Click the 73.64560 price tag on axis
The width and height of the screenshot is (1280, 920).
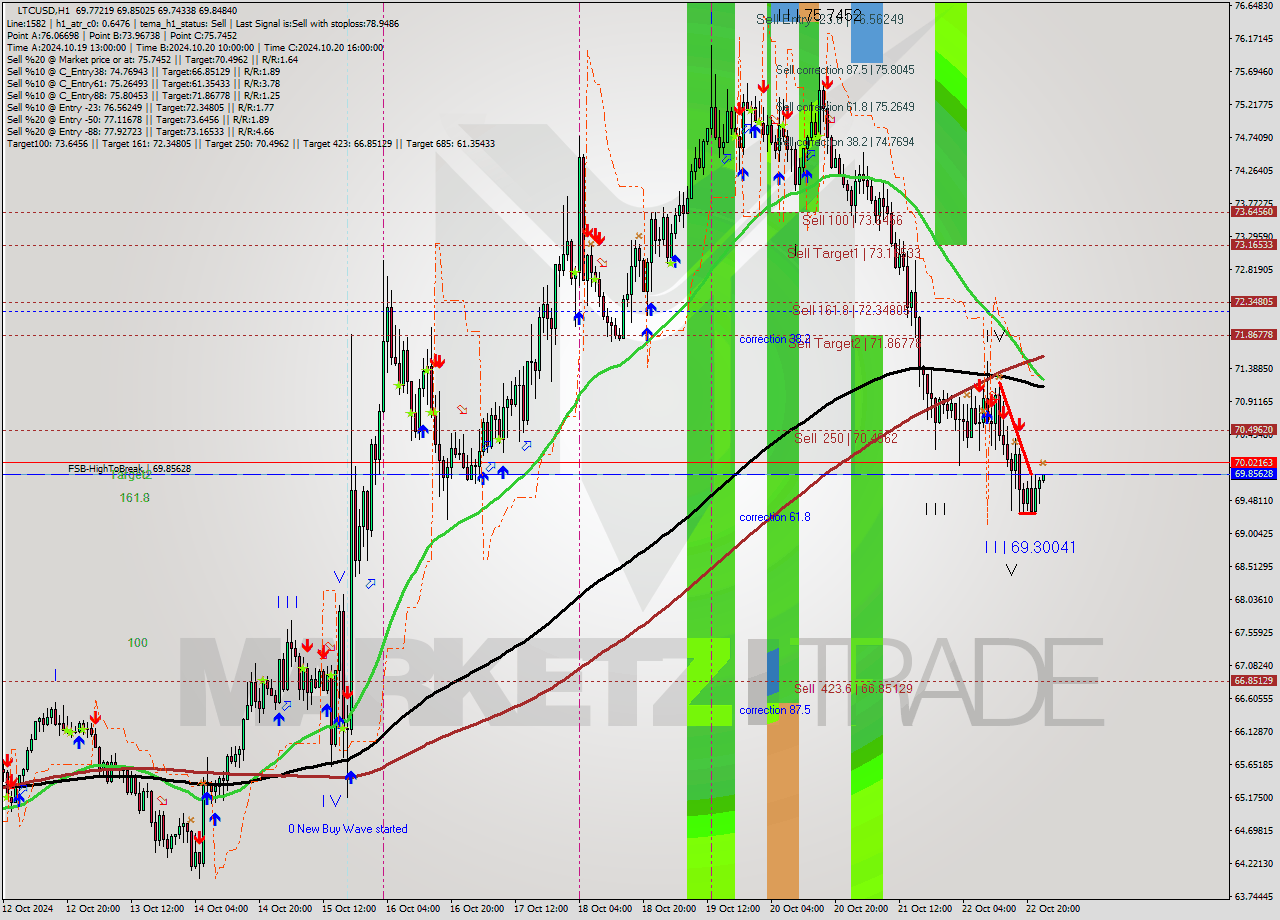click(1253, 212)
